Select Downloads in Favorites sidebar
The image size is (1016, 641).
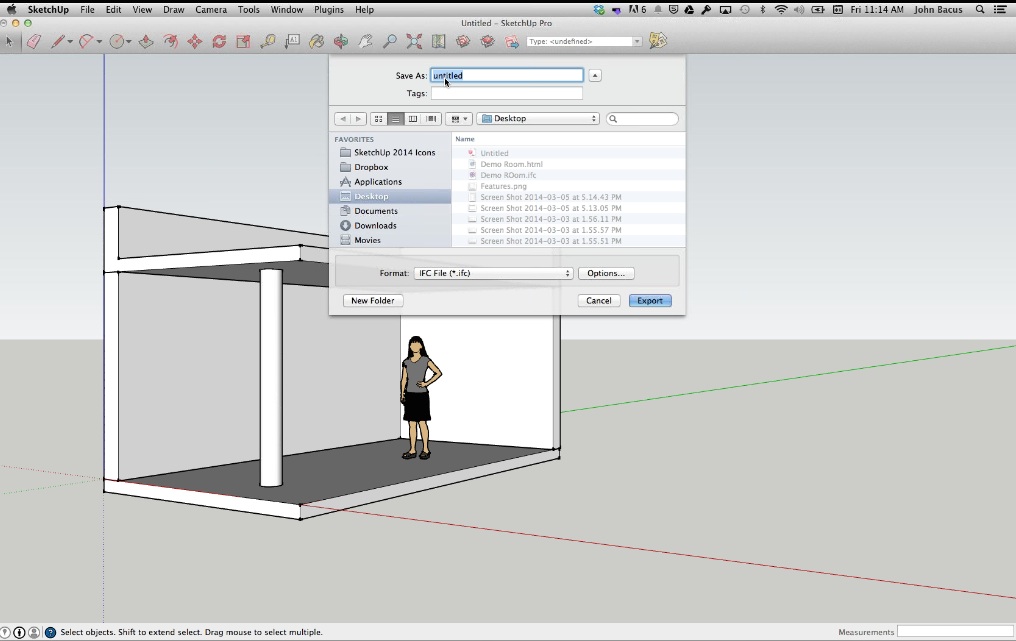click(375, 226)
